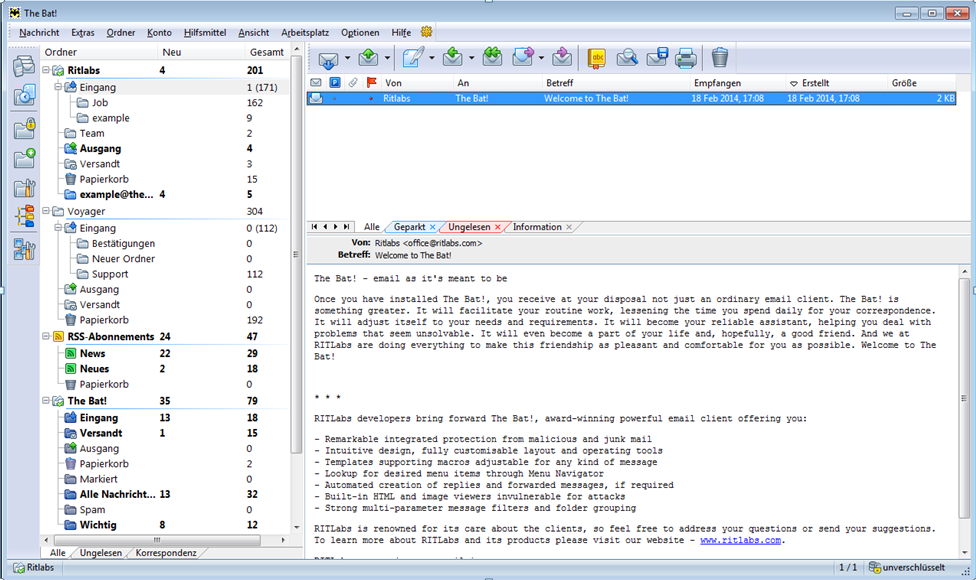Open the Konto menu
Viewport: 976px width, 580px height.
click(x=159, y=32)
